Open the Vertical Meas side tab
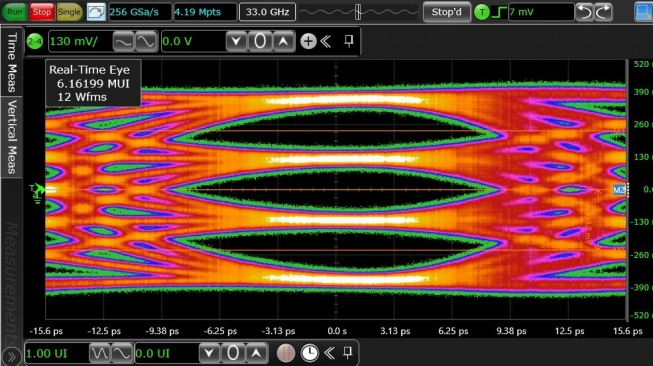The image size is (653, 366). 12,137
